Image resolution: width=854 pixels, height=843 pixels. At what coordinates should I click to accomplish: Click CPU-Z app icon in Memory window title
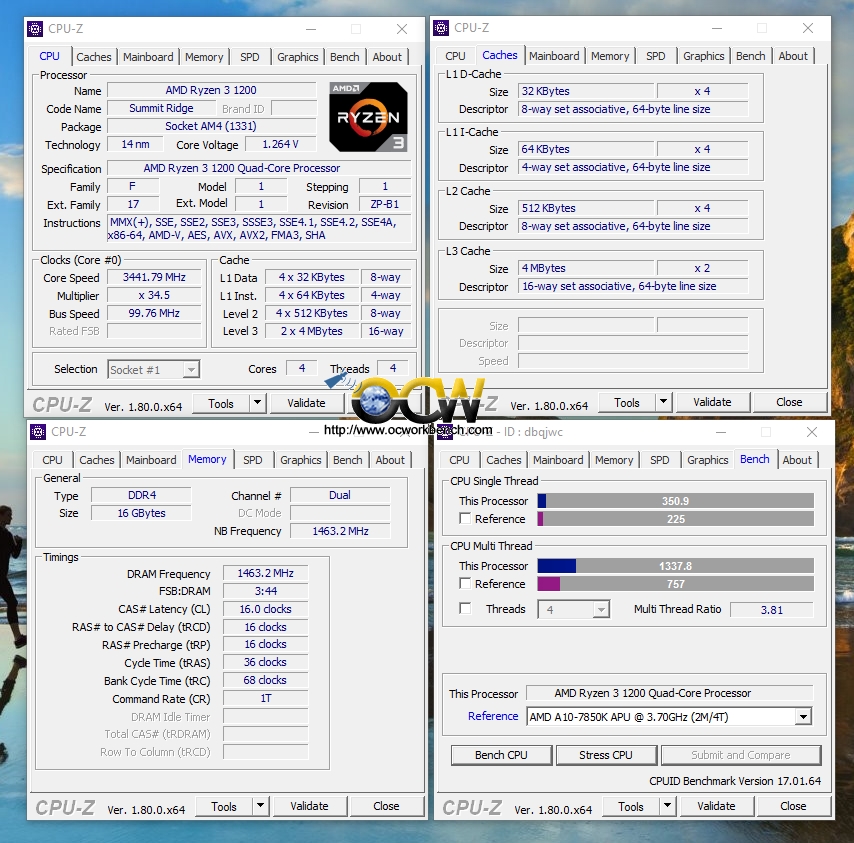[x=38, y=432]
